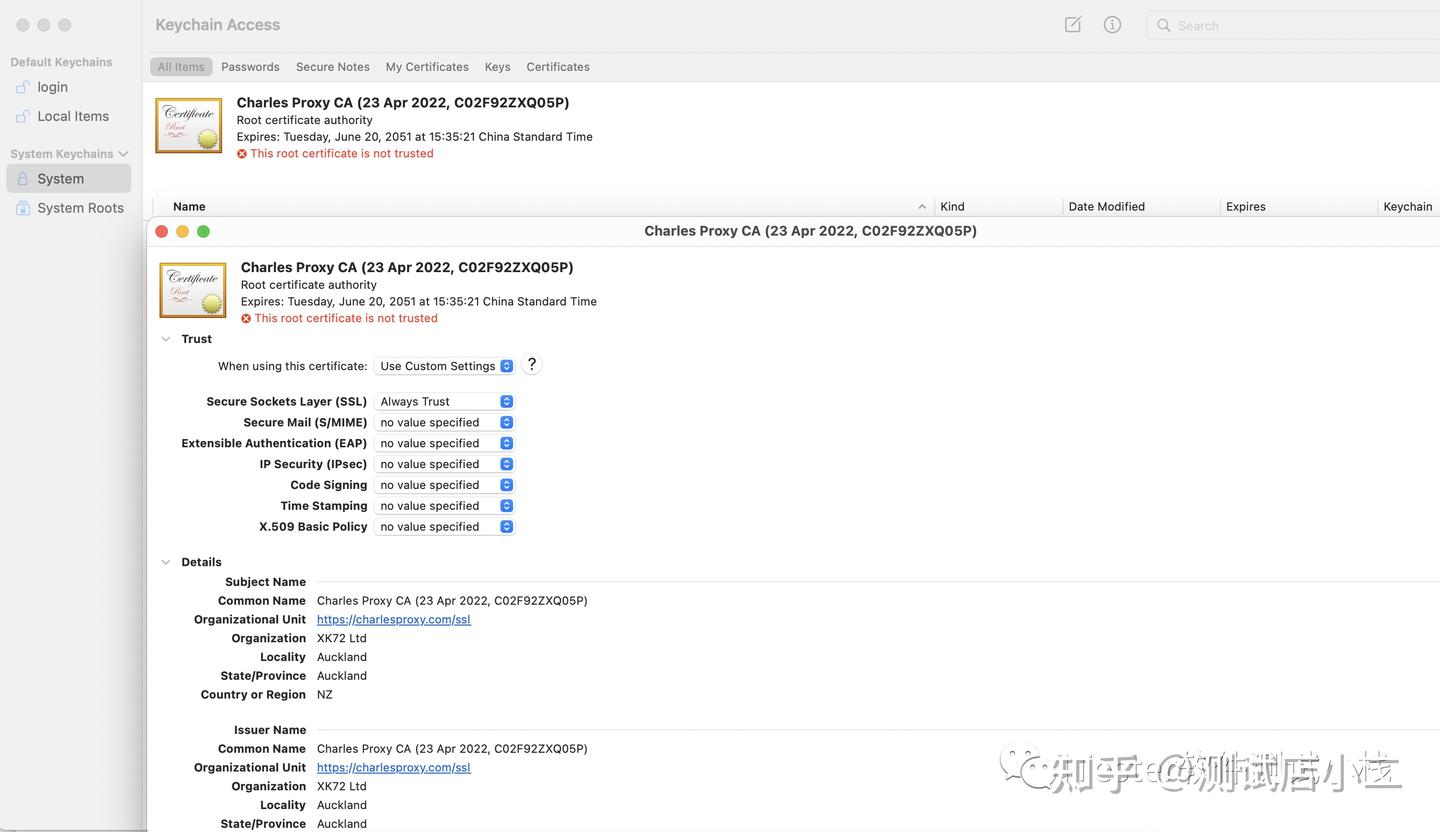This screenshot has height=832, width=1440.
Task: Open X.509 Basic Policy dropdown
Action: 444,527
